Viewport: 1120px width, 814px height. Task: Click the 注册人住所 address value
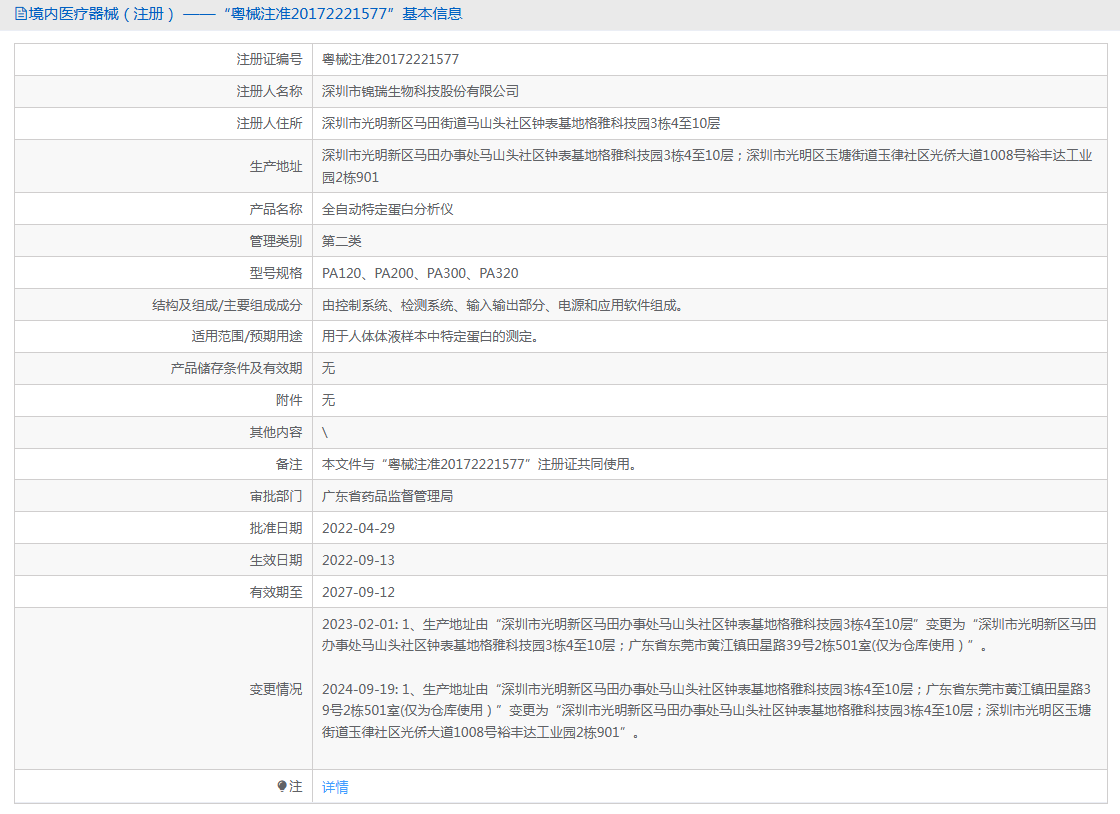521,124
